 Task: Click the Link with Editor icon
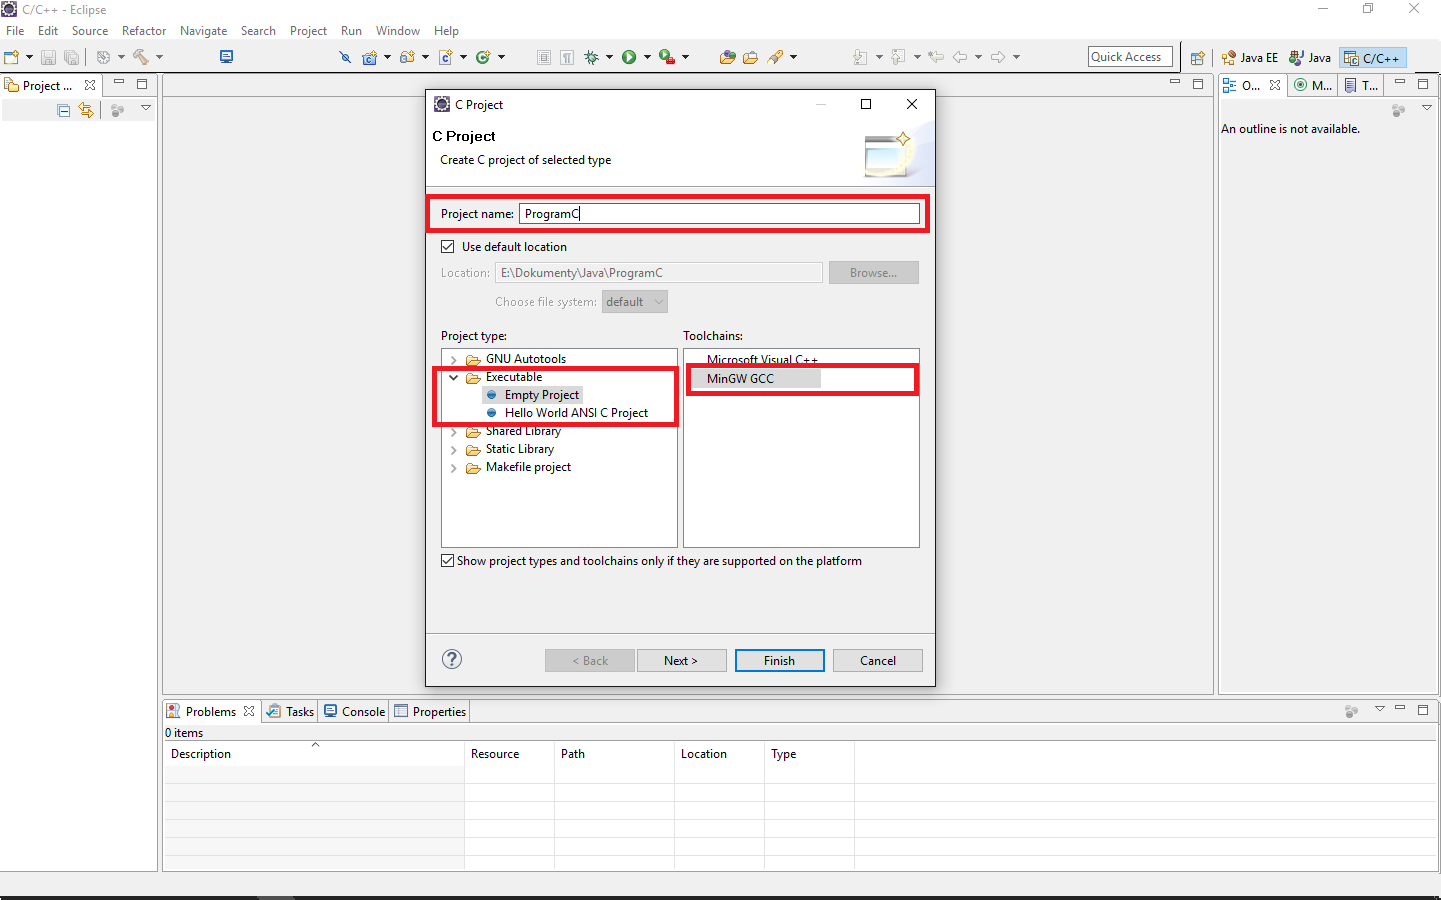click(x=86, y=110)
